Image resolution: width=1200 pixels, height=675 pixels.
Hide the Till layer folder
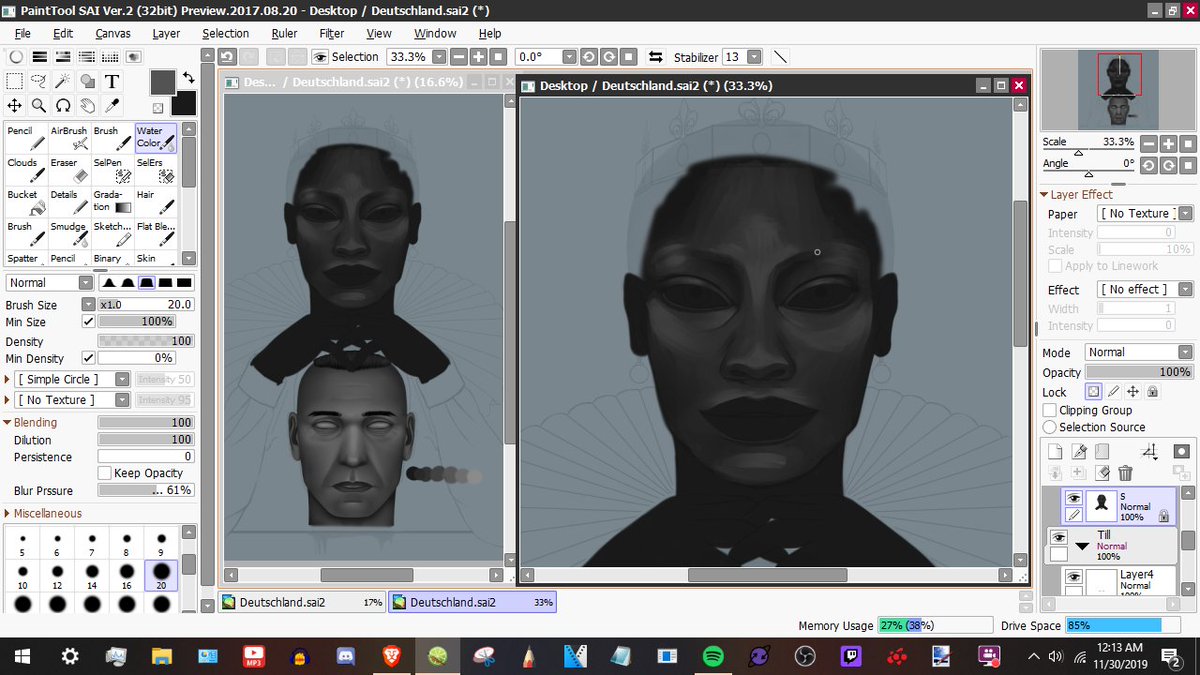coord(1059,537)
